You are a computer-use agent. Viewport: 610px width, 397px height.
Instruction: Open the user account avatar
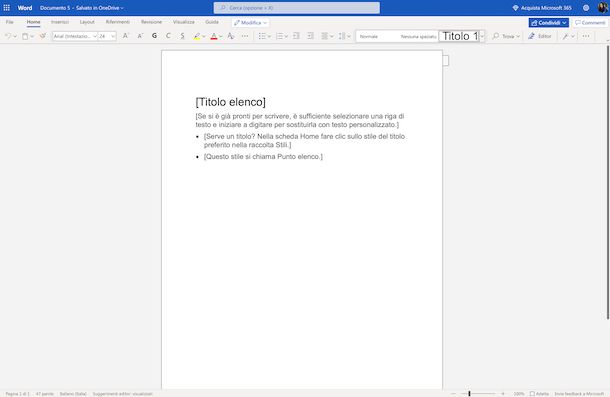(603, 7)
